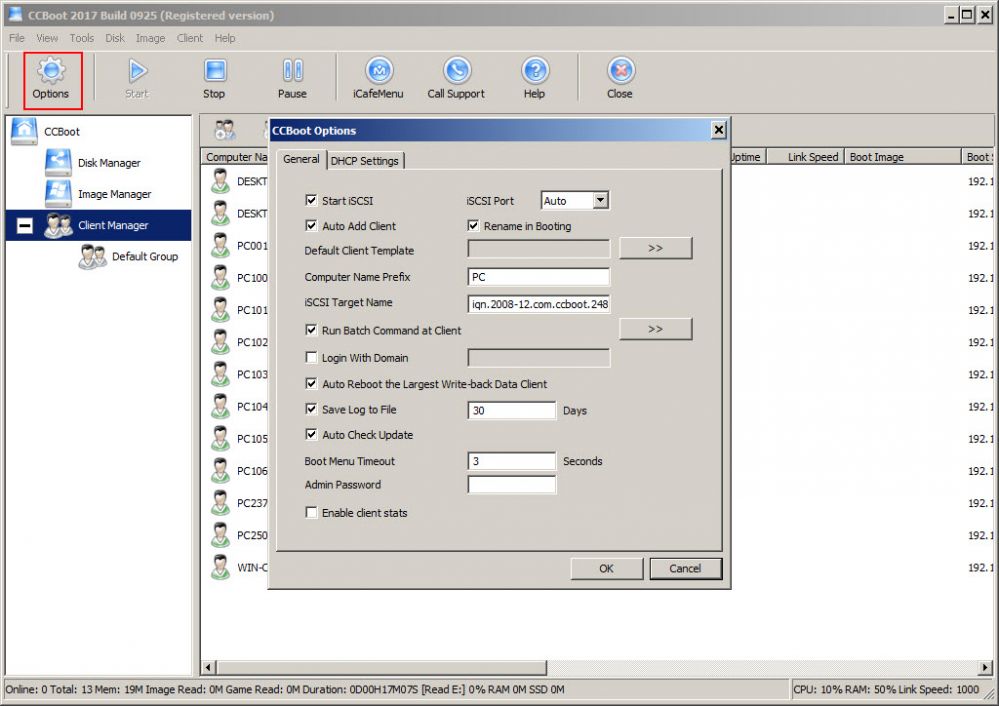Viewport: 999px width, 706px height.
Task: Close the CCBoot Options dialog
Action: tap(719, 130)
